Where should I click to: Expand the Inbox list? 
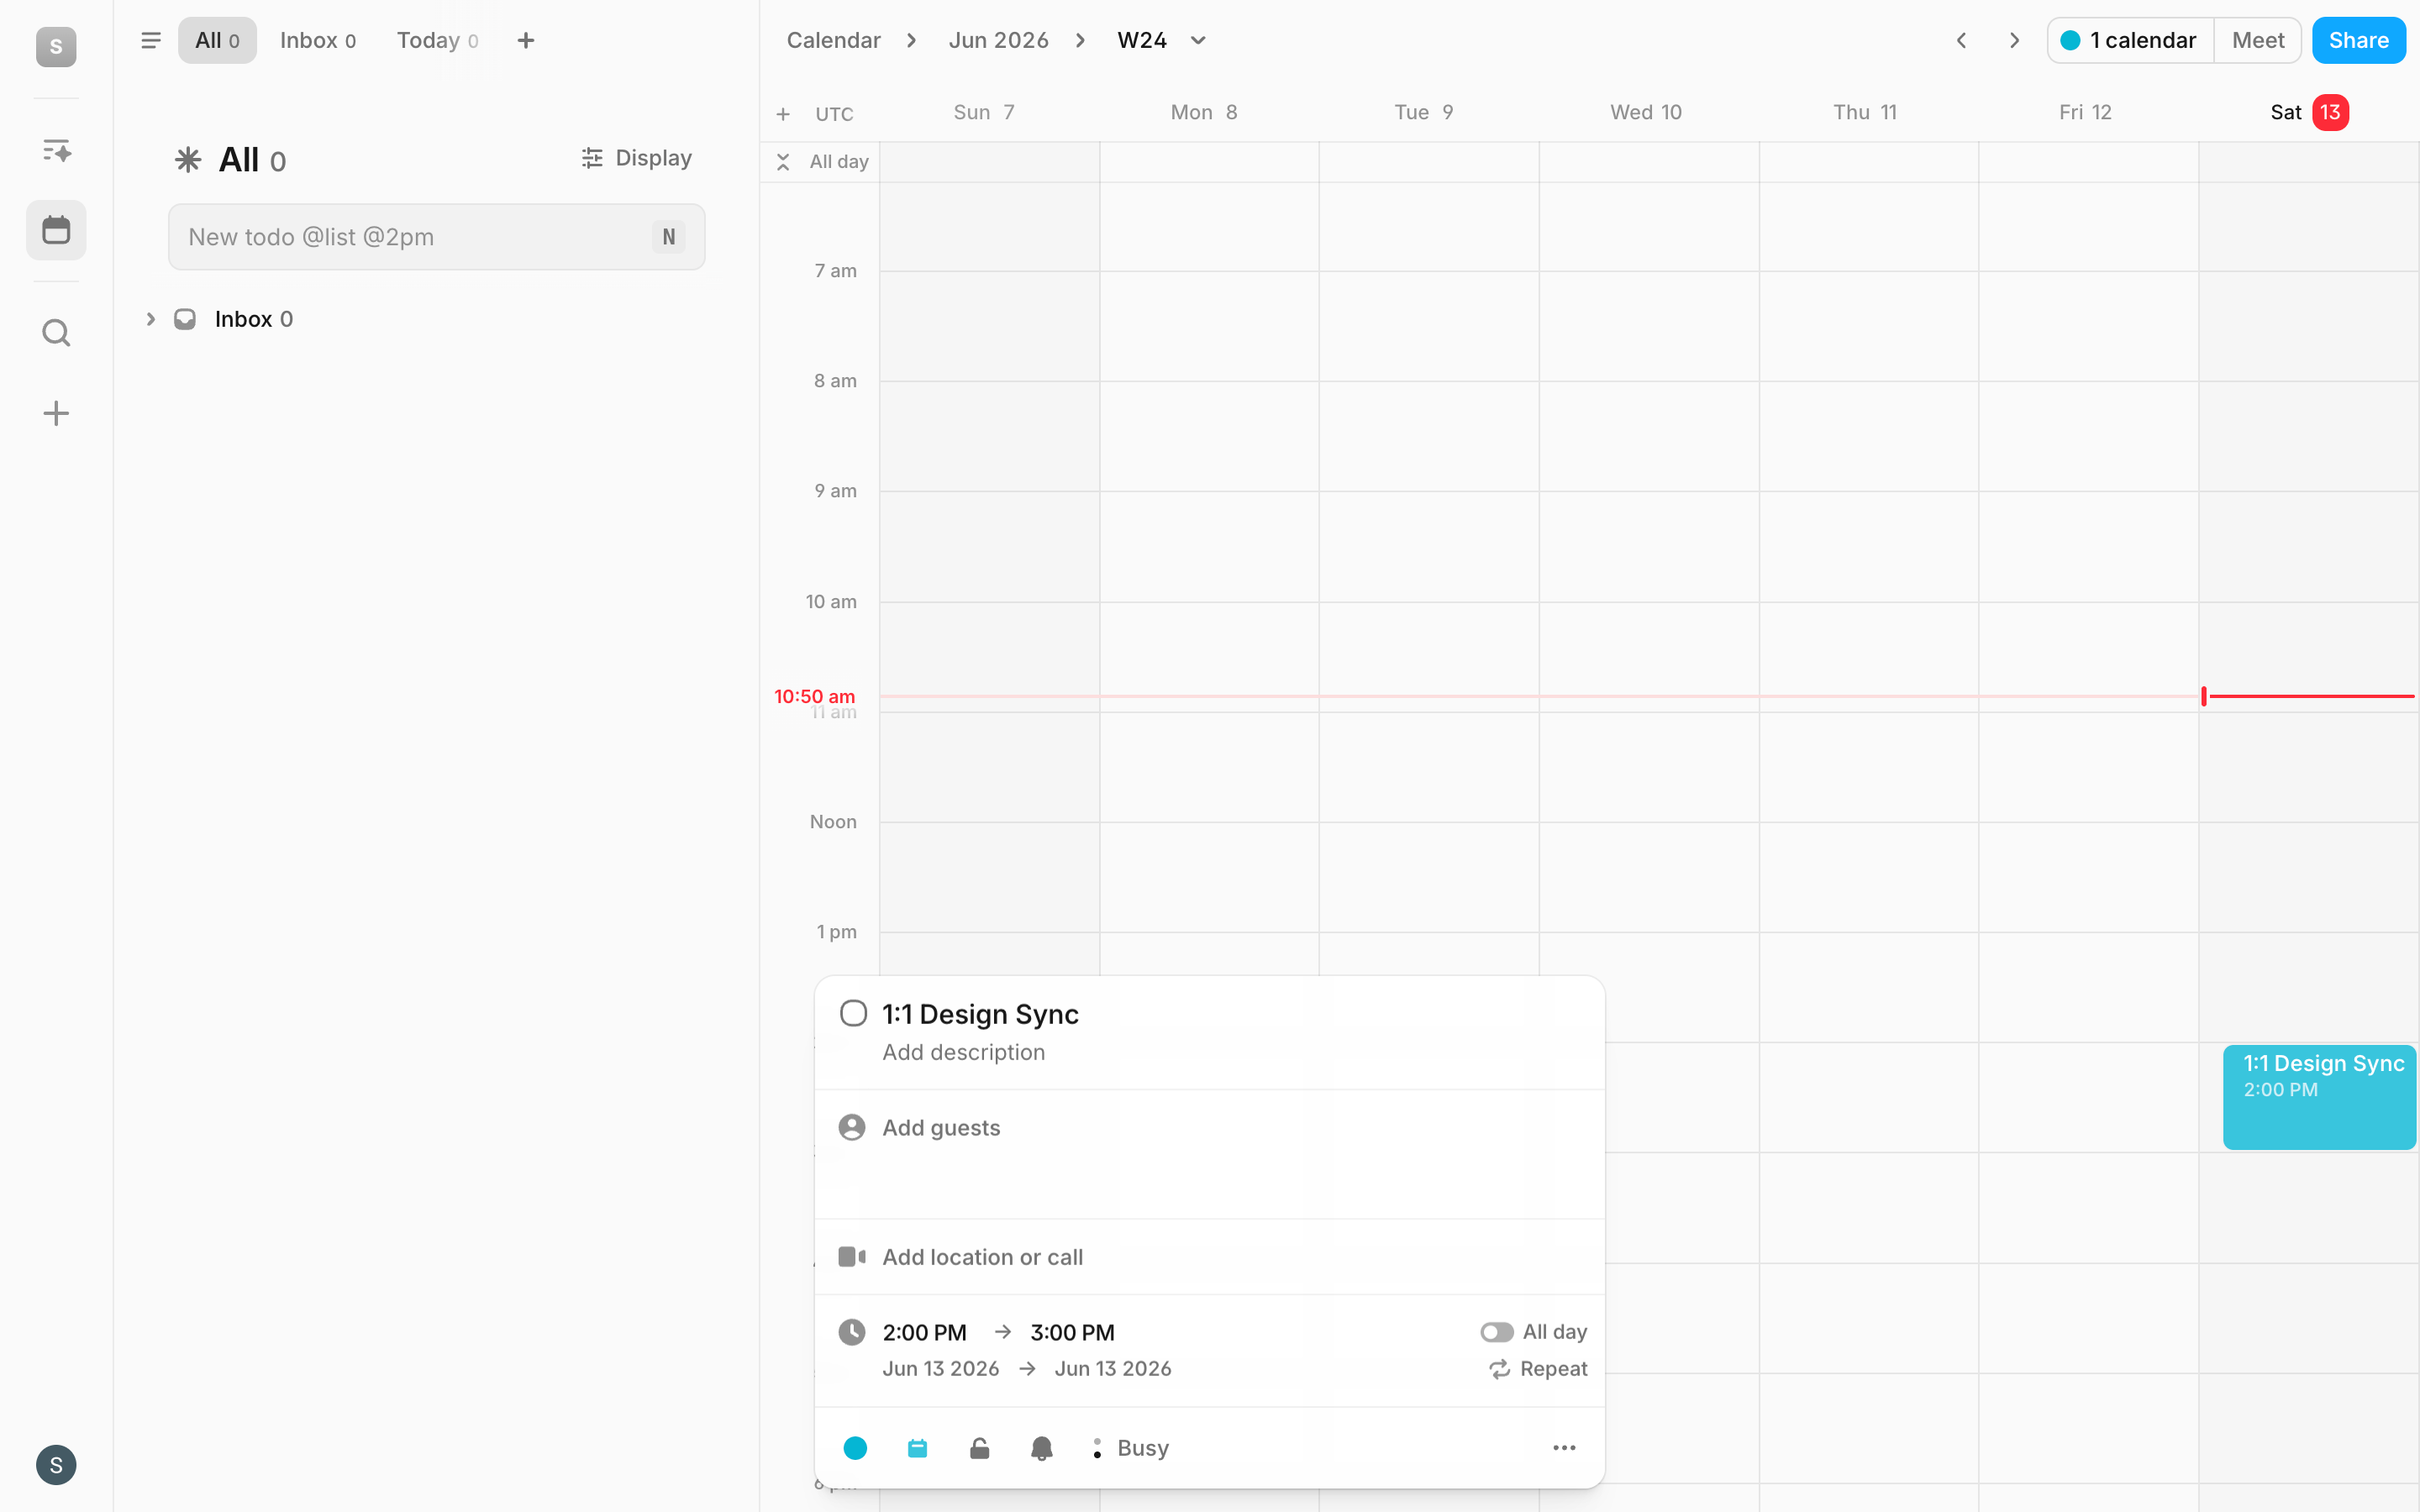coord(151,319)
